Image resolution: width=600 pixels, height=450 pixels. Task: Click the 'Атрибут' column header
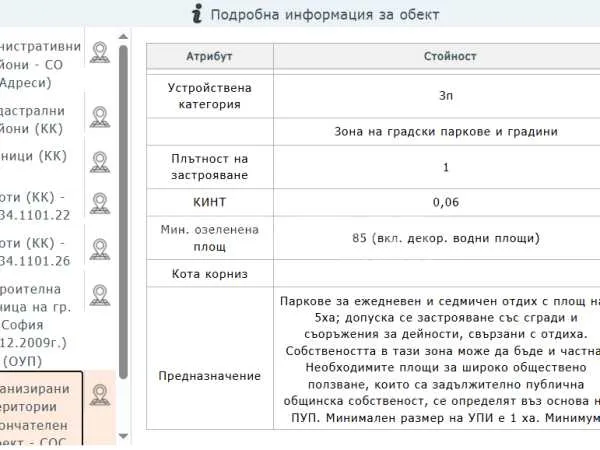click(x=210, y=56)
